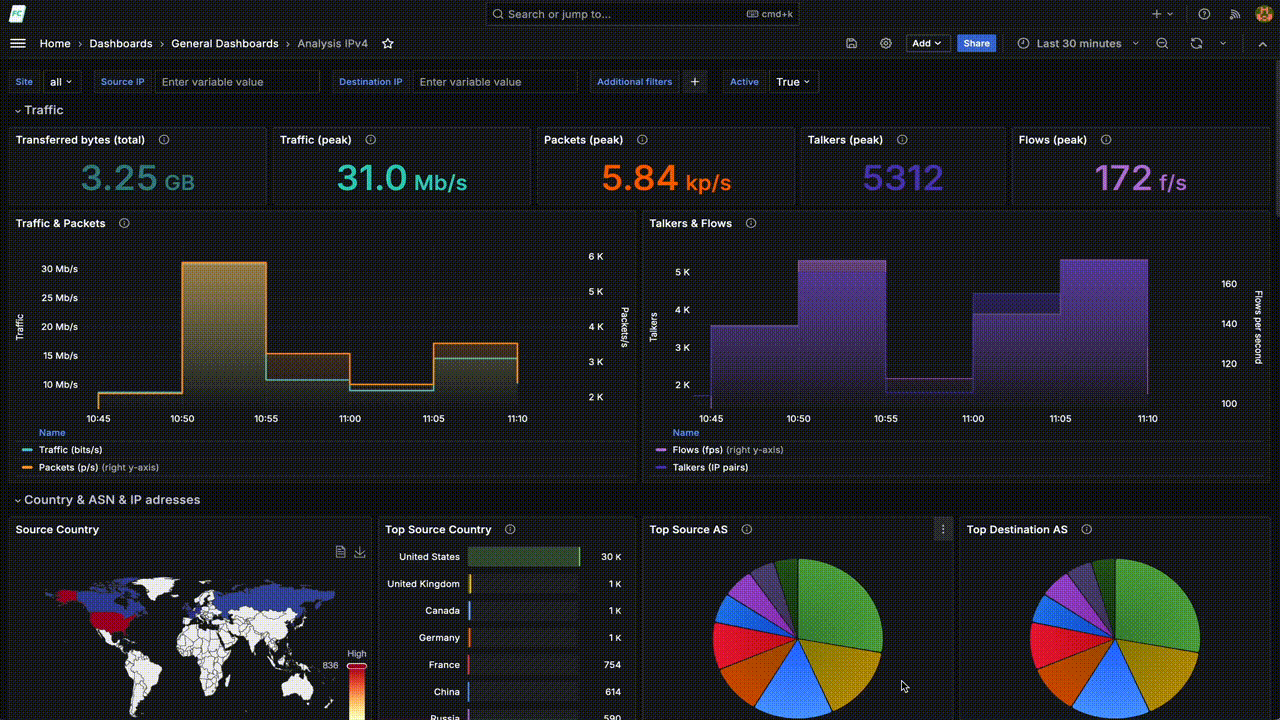
Task: Download Source Country panel data
Action: tap(360, 552)
